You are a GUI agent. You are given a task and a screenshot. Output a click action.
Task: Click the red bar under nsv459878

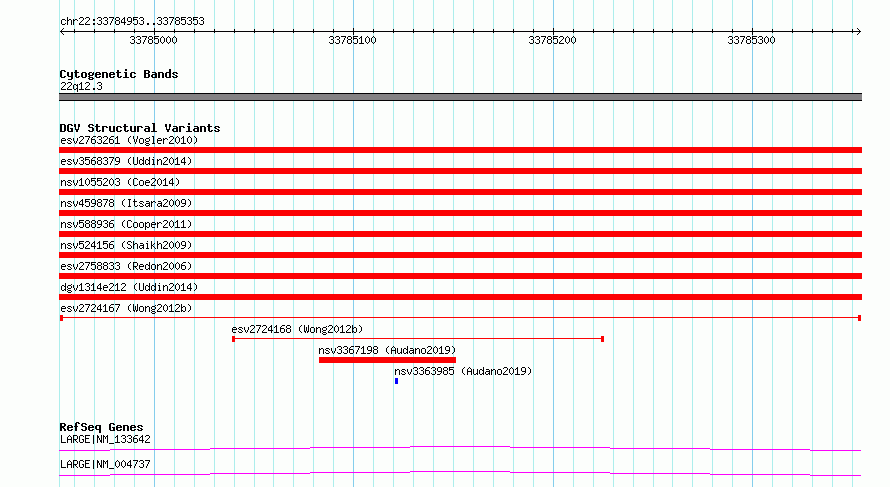(x=460, y=213)
